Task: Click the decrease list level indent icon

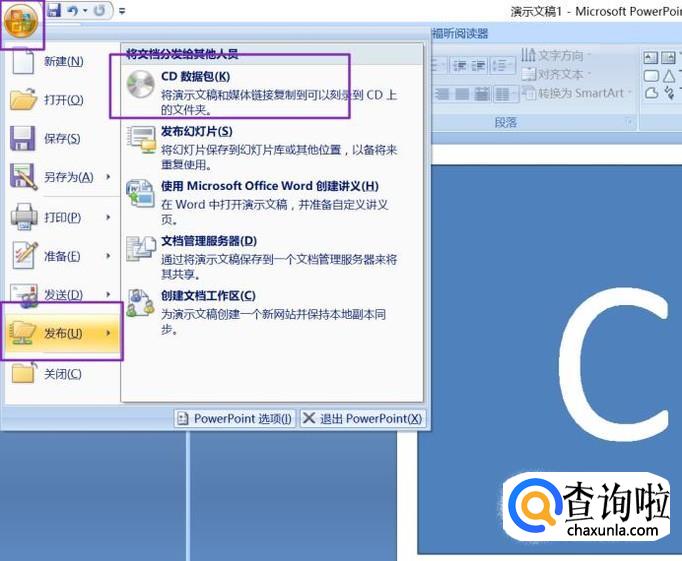Action: pyautogui.click(x=460, y=66)
